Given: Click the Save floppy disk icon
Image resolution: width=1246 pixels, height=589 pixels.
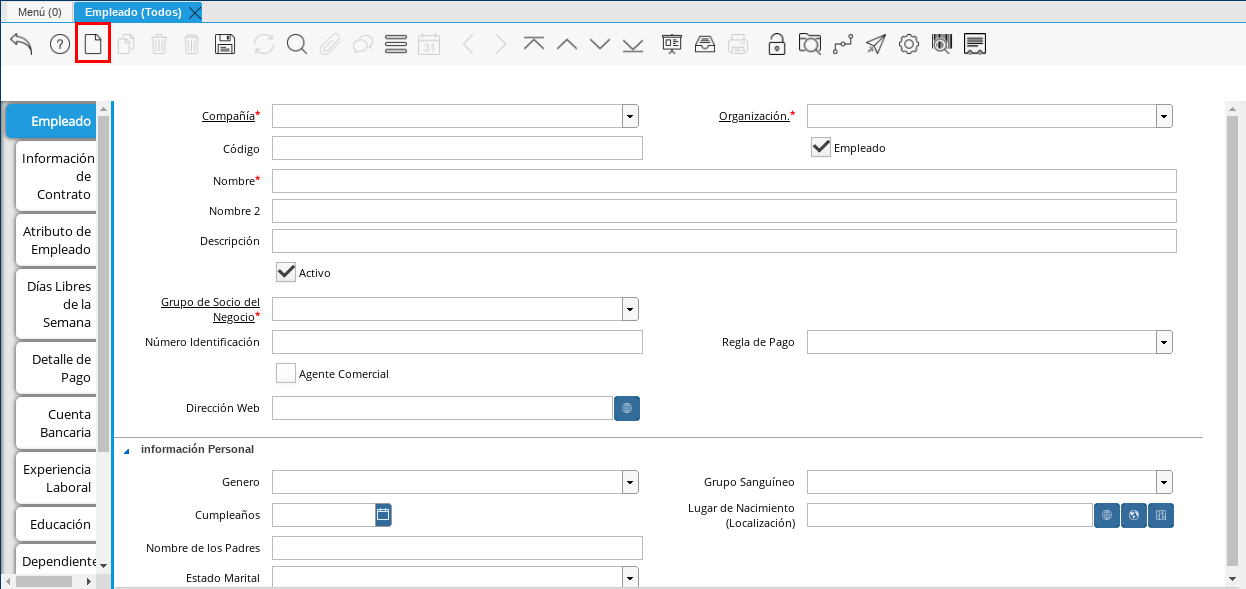Looking at the screenshot, I should tap(225, 44).
